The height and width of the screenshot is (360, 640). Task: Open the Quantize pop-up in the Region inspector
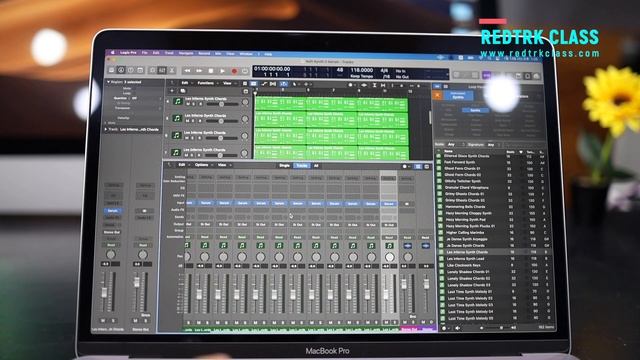(x=139, y=98)
